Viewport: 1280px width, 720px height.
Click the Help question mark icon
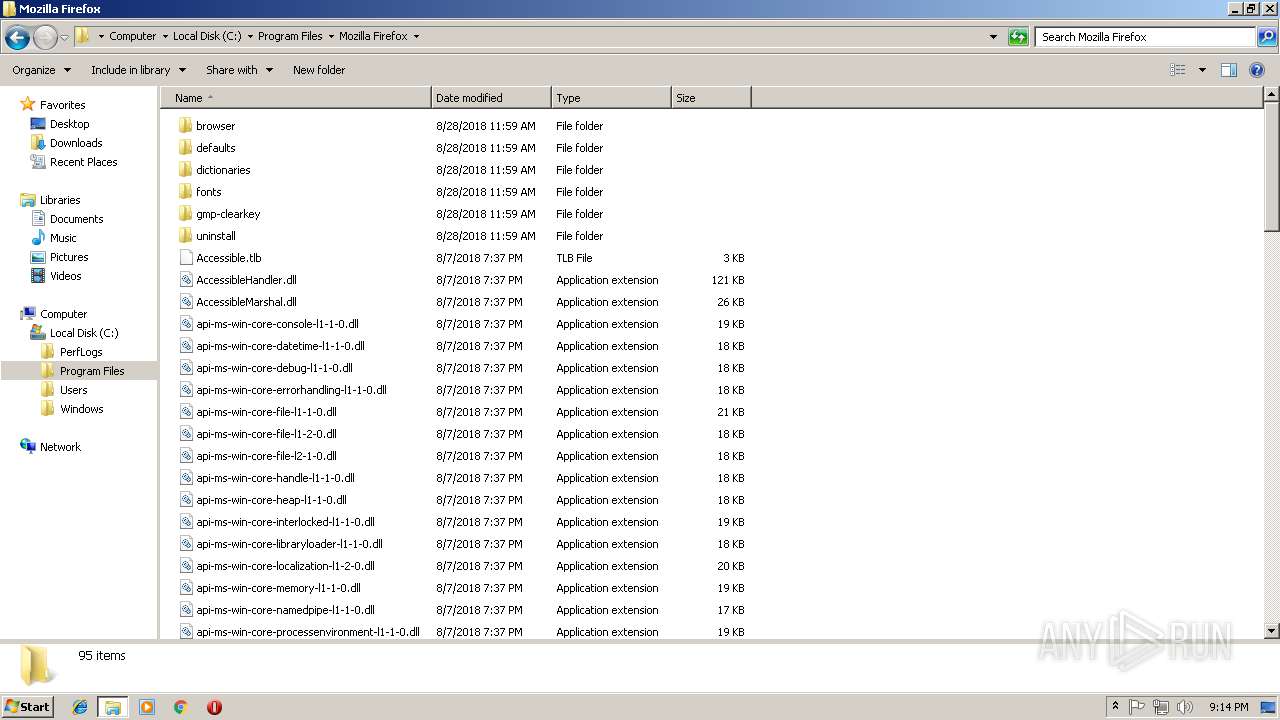click(1257, 70)
